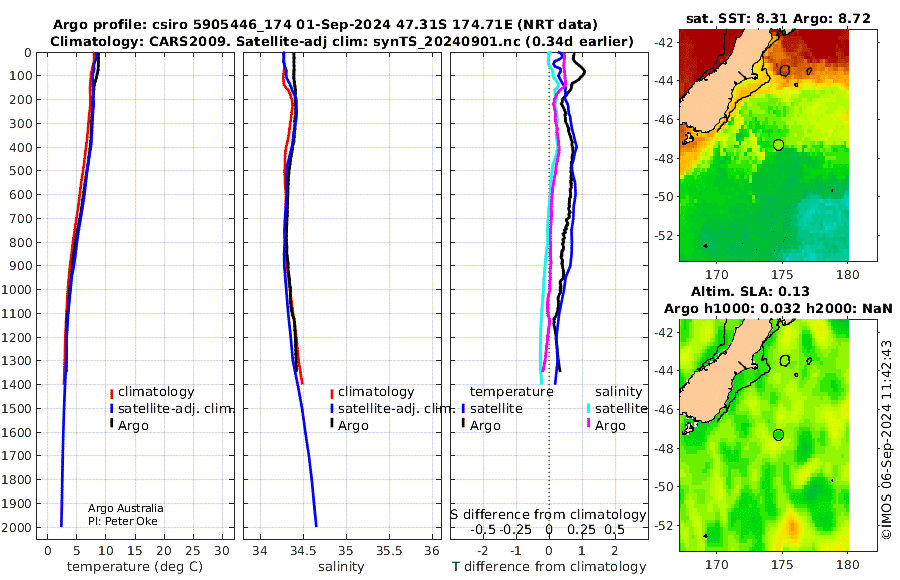Click the black Argo temperature legend marker in difference plot
Image resolution: width=900 pixels, height=580 pixels.
coord(463,424)
